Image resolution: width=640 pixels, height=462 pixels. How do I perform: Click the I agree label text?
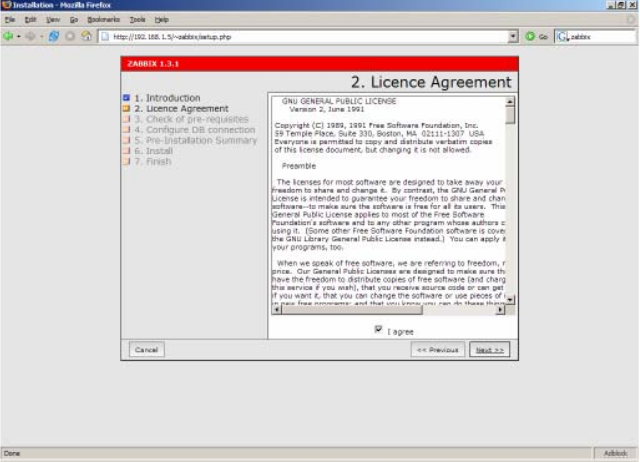pyautogui.click(x=400, y=332)
